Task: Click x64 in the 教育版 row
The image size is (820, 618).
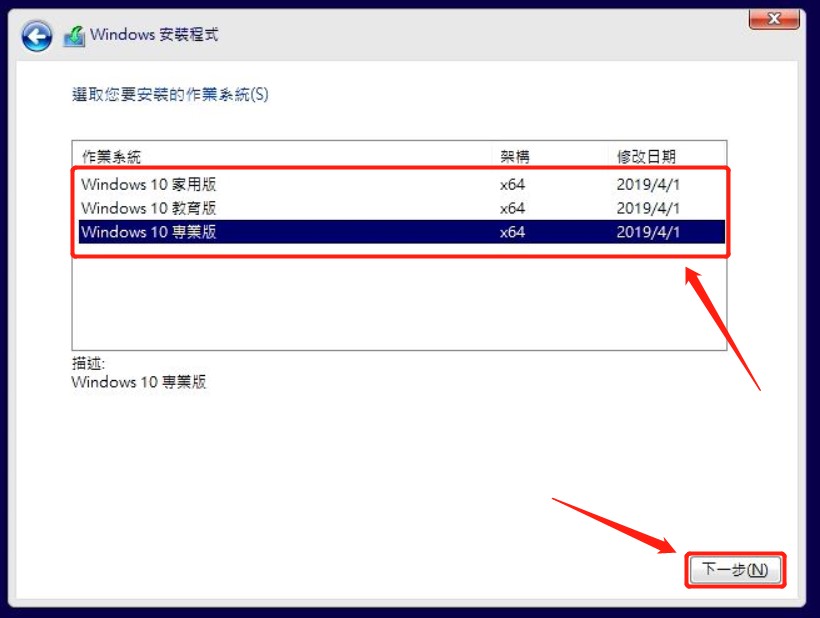Action: click(x=512, y=208)
